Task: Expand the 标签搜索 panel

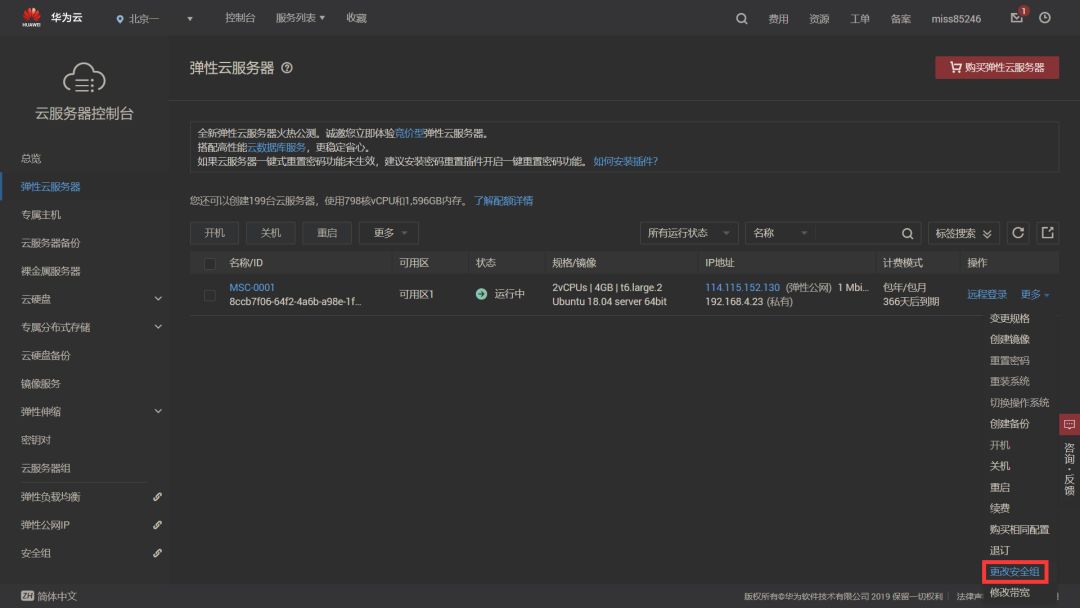Action: tap(964, 233)
